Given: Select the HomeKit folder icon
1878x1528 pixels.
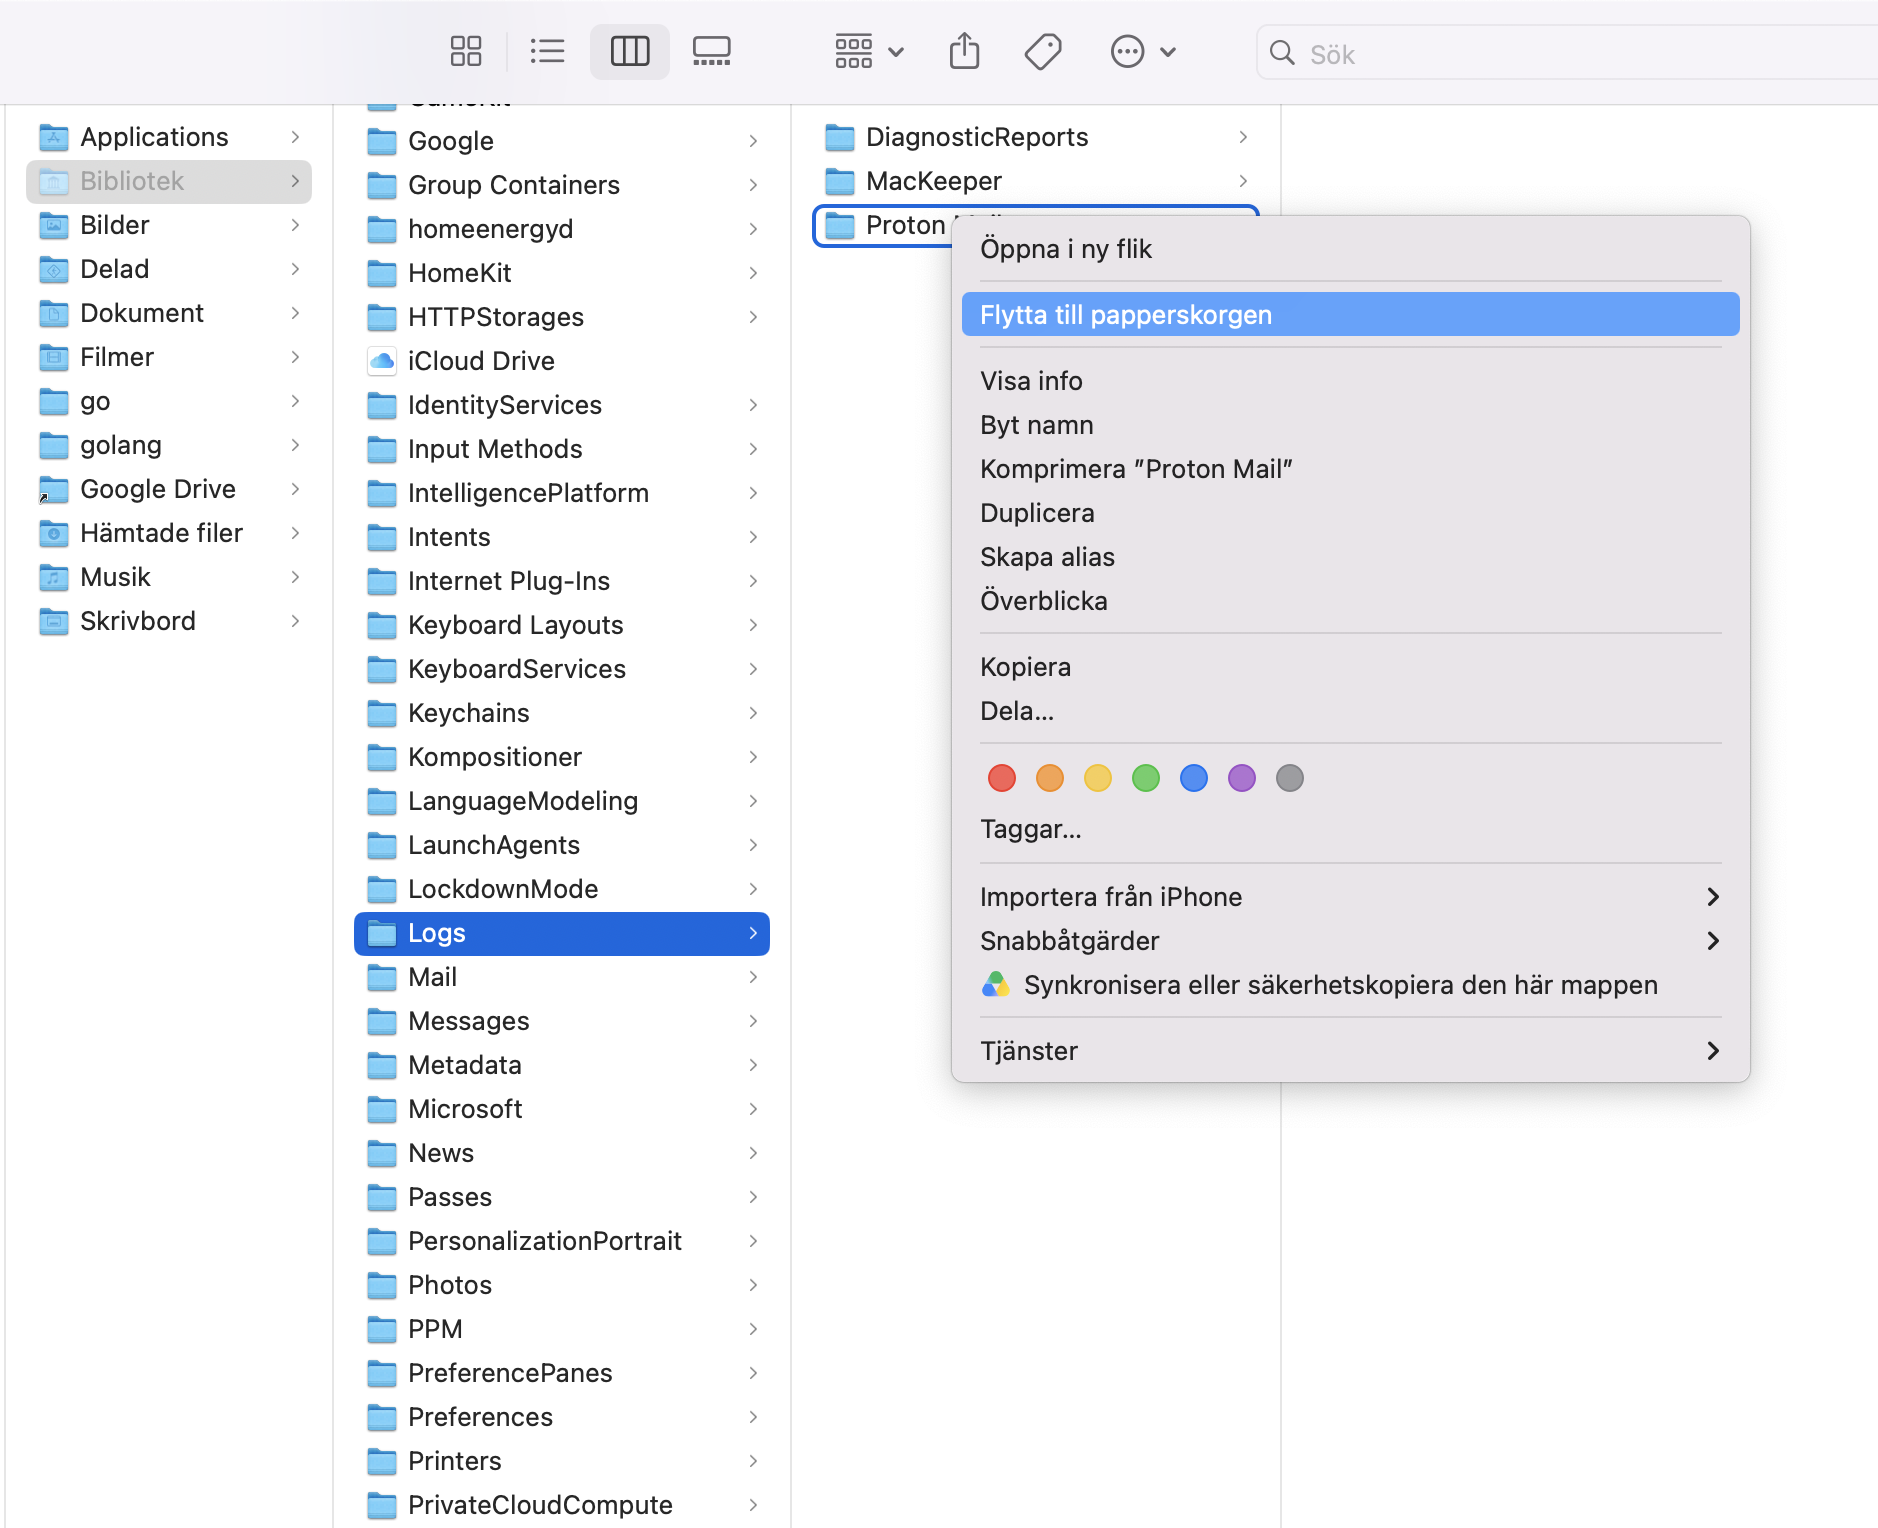Looking at the screenshot, I should [x=382, y=273].
